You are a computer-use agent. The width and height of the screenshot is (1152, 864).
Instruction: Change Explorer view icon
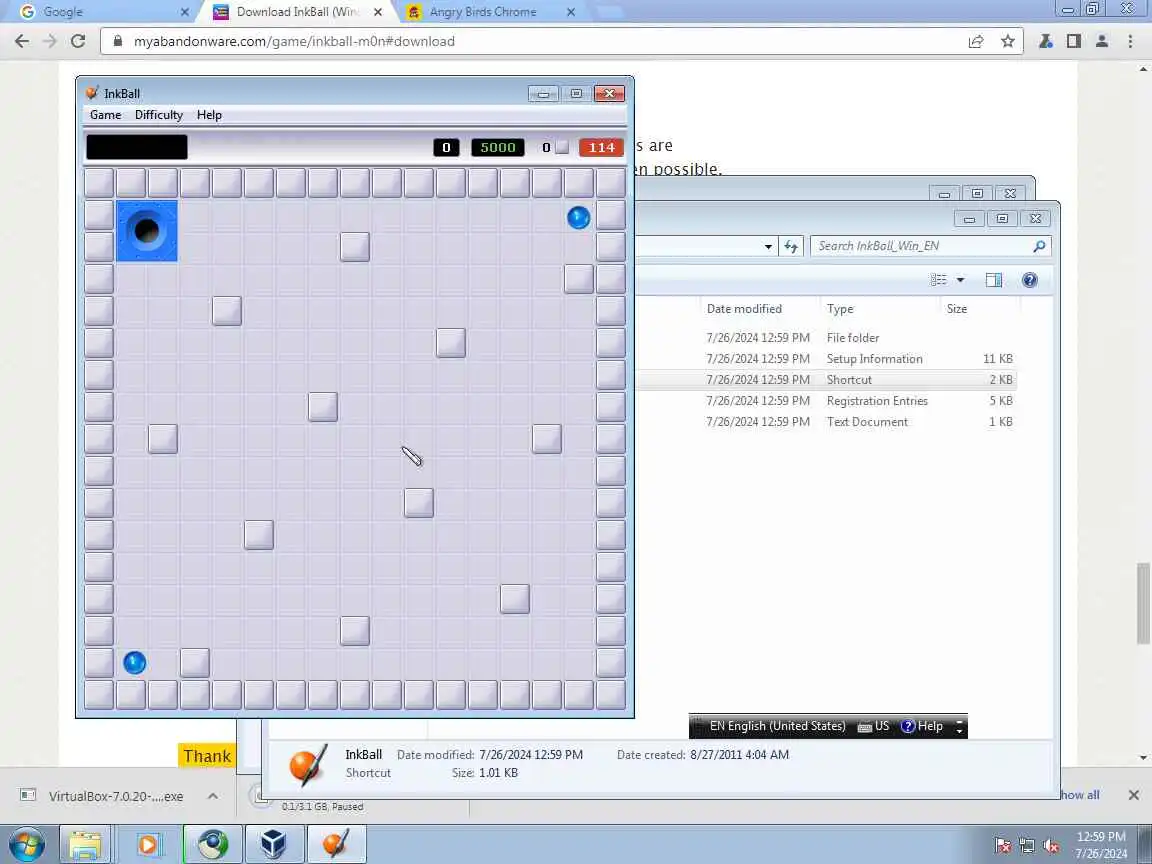click(939, 280)
